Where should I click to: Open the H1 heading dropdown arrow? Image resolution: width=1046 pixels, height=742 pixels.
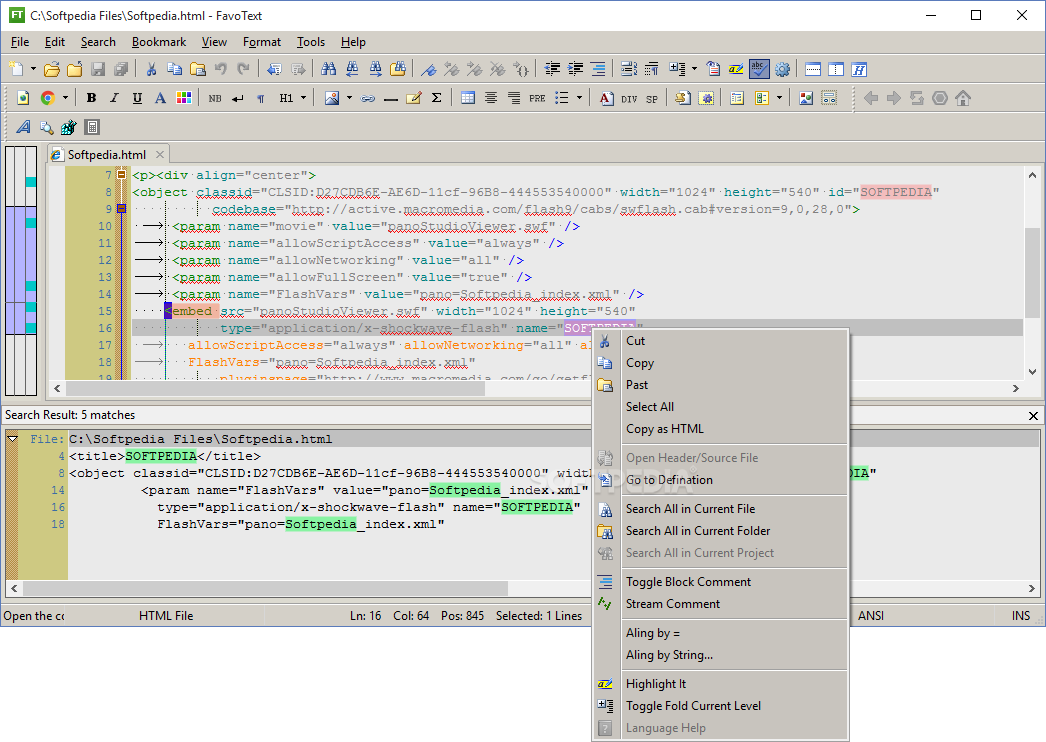coord(304,98)
